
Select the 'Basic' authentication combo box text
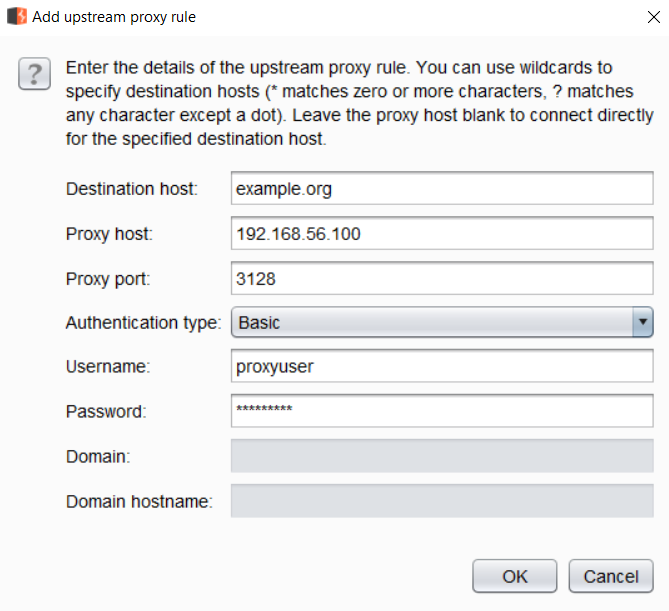[x=430, y=323]
